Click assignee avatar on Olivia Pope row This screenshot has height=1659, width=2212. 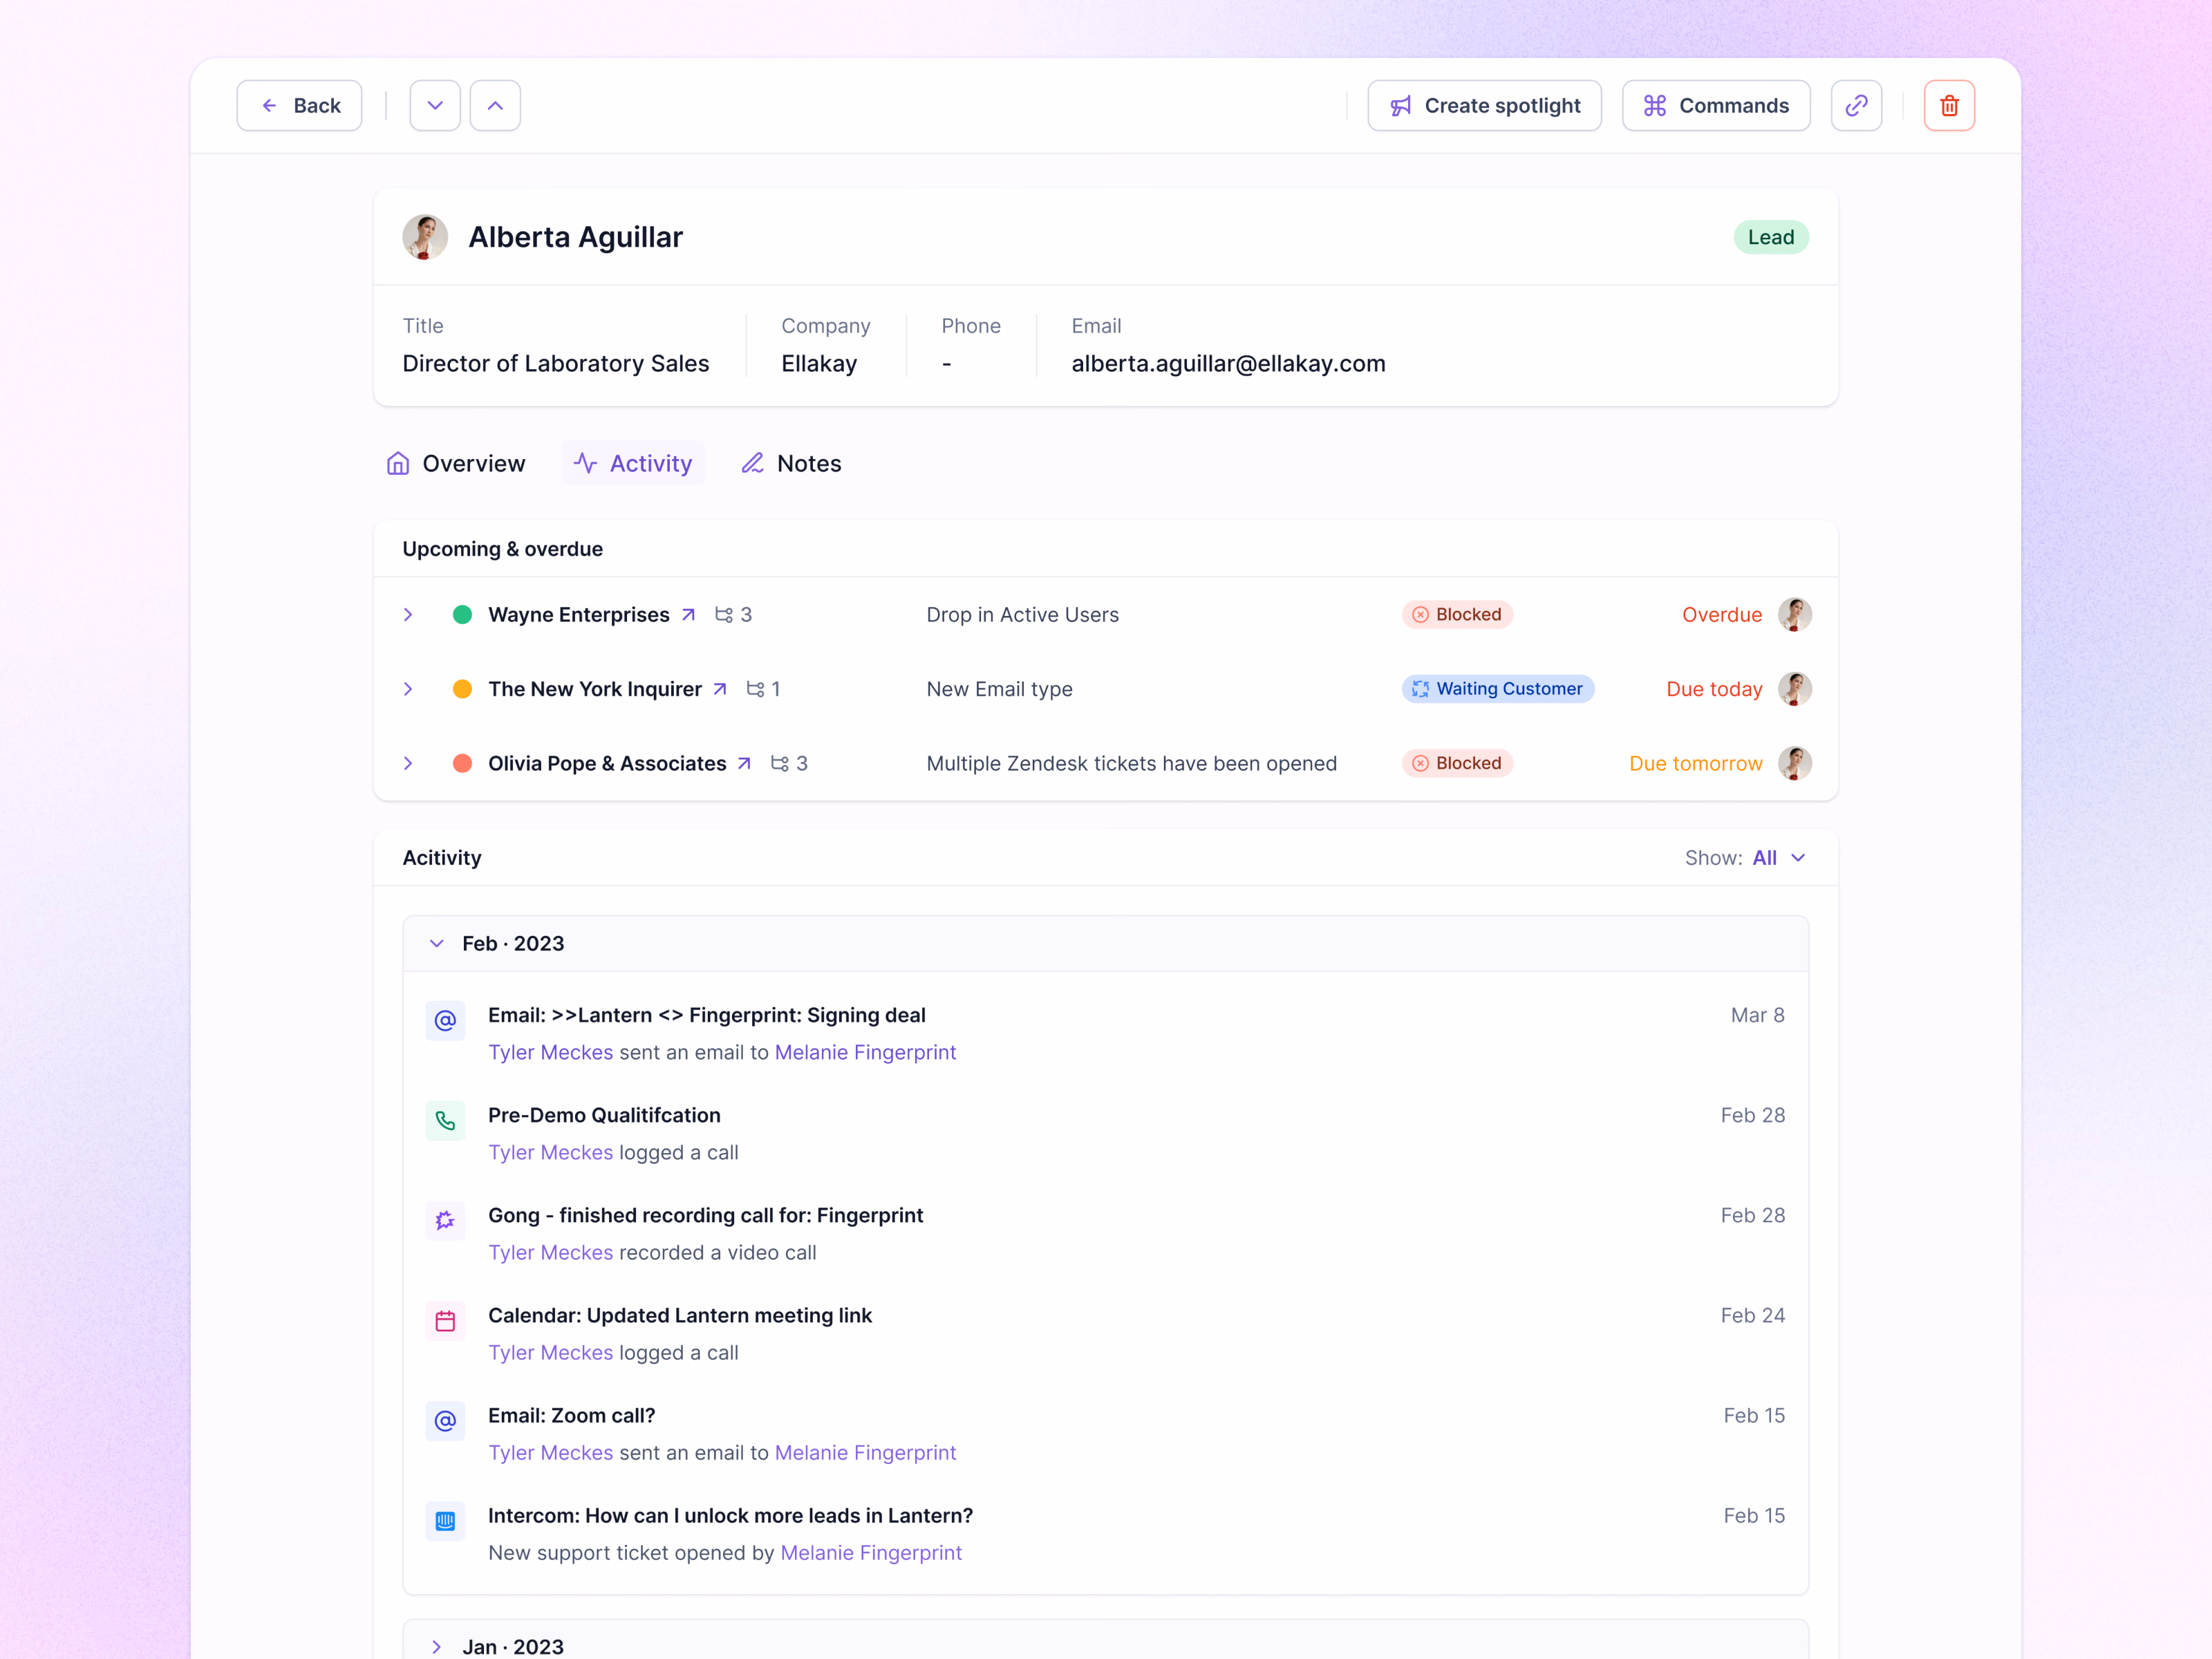point(1795,763)
